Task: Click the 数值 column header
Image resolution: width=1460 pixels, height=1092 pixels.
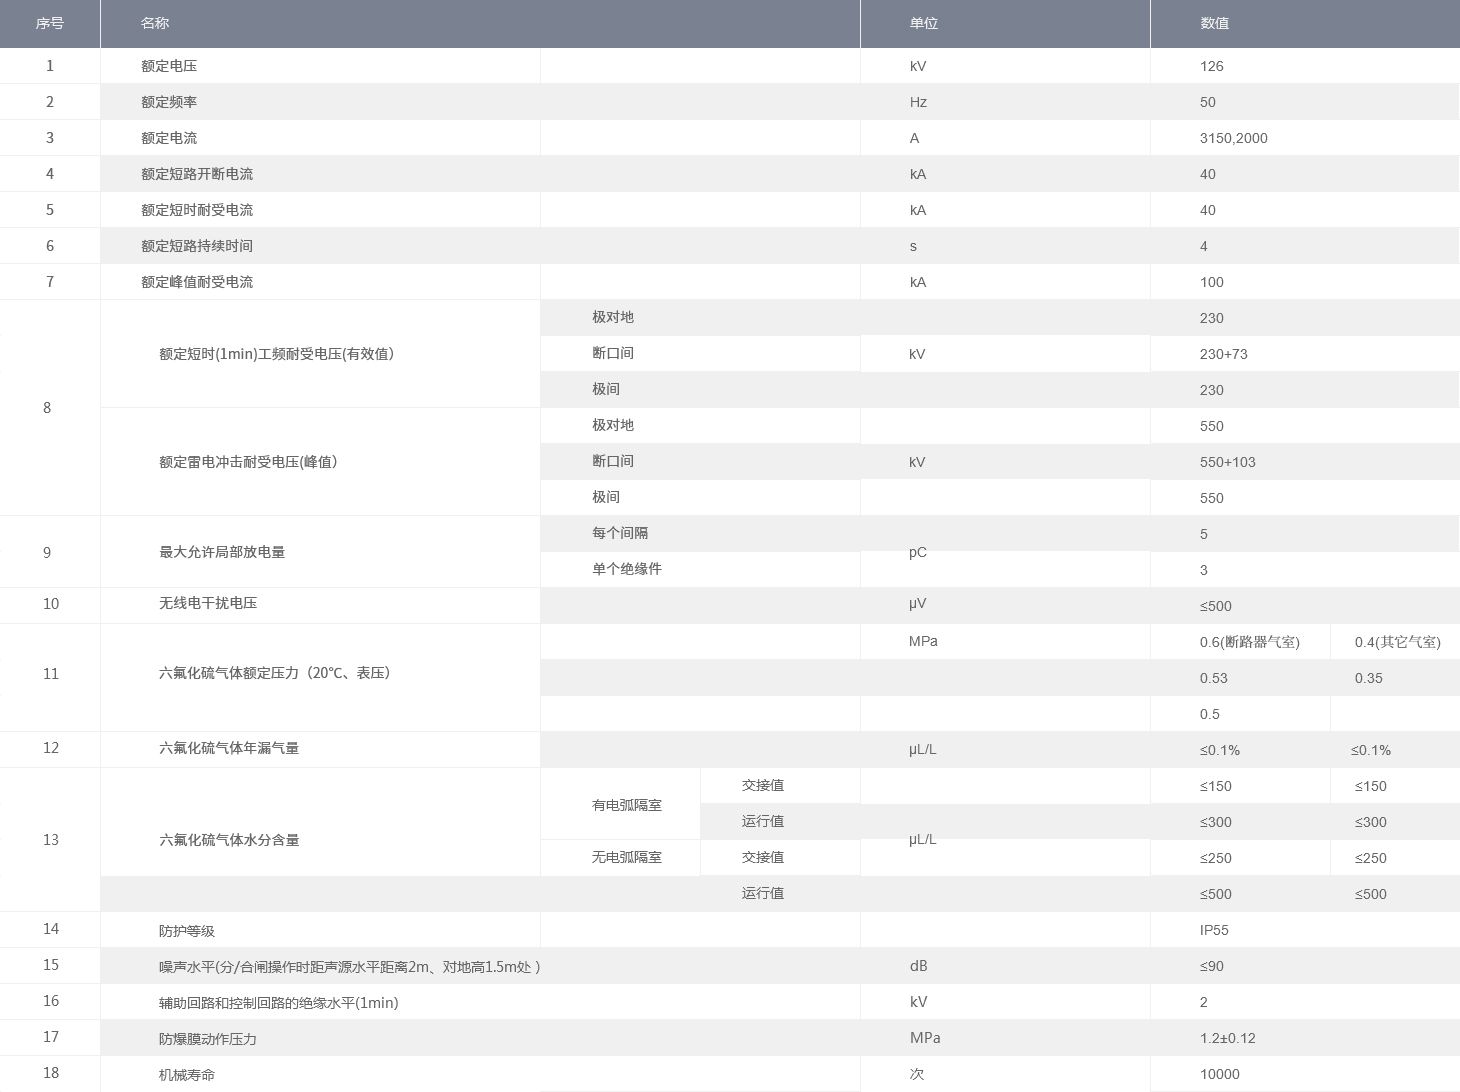Action: point(1214,23)
